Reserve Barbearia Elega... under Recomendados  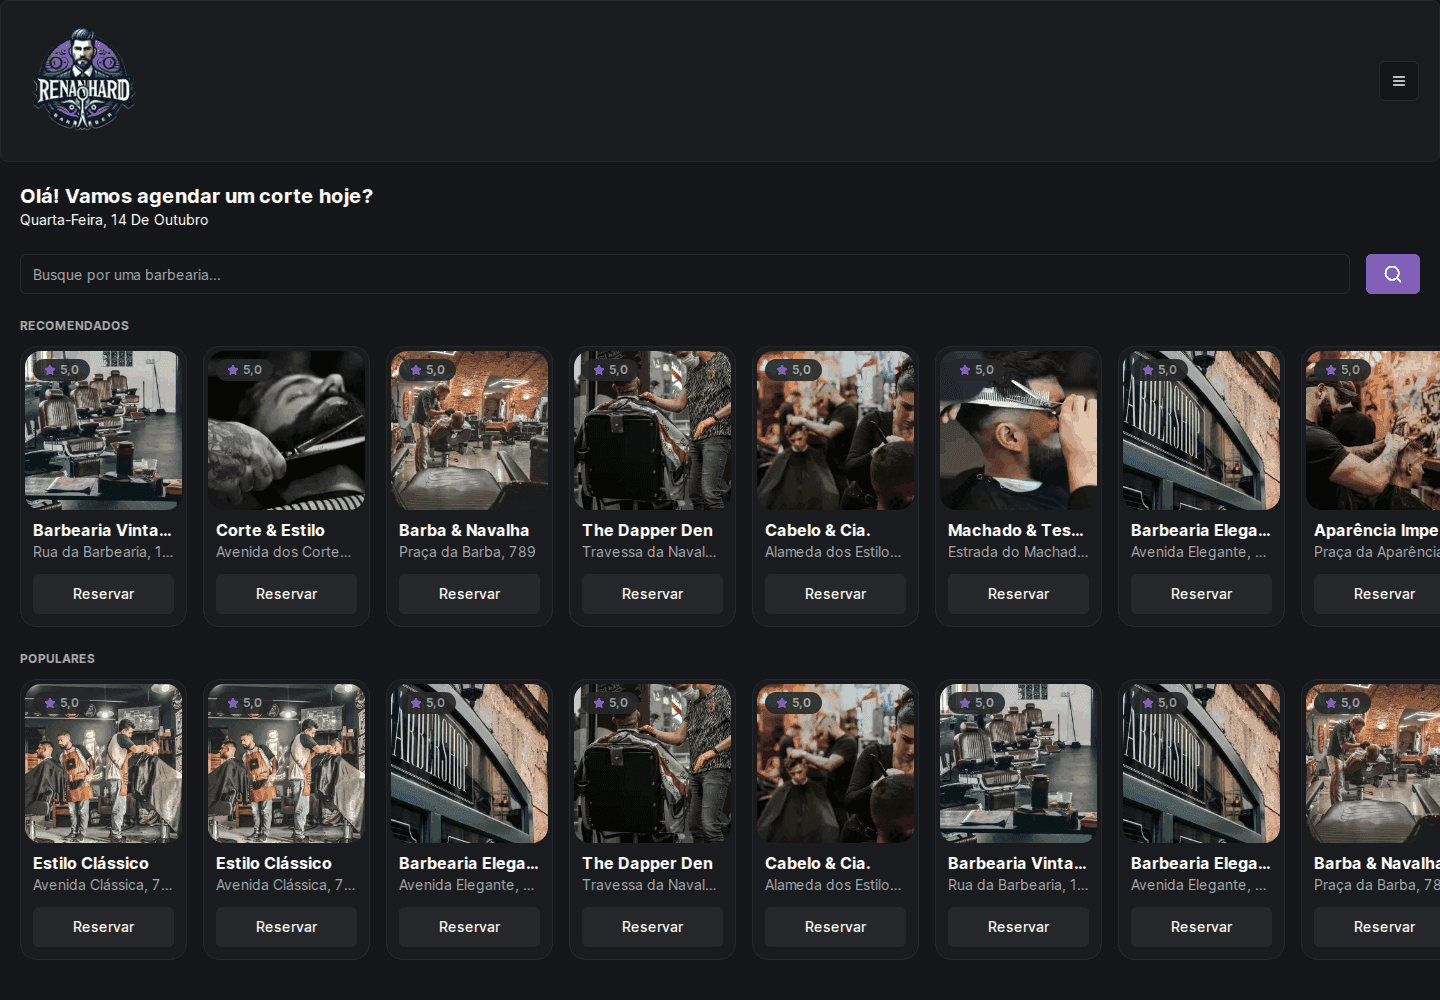1201,594
